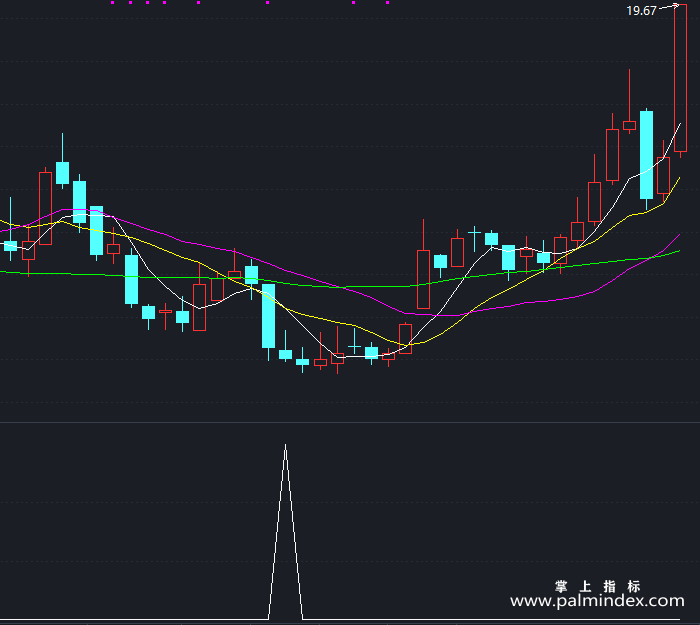This screenshot has width=700, height=625.
Task: Select the tall hollow red candle near left edge
Action: tap(46, 208)
